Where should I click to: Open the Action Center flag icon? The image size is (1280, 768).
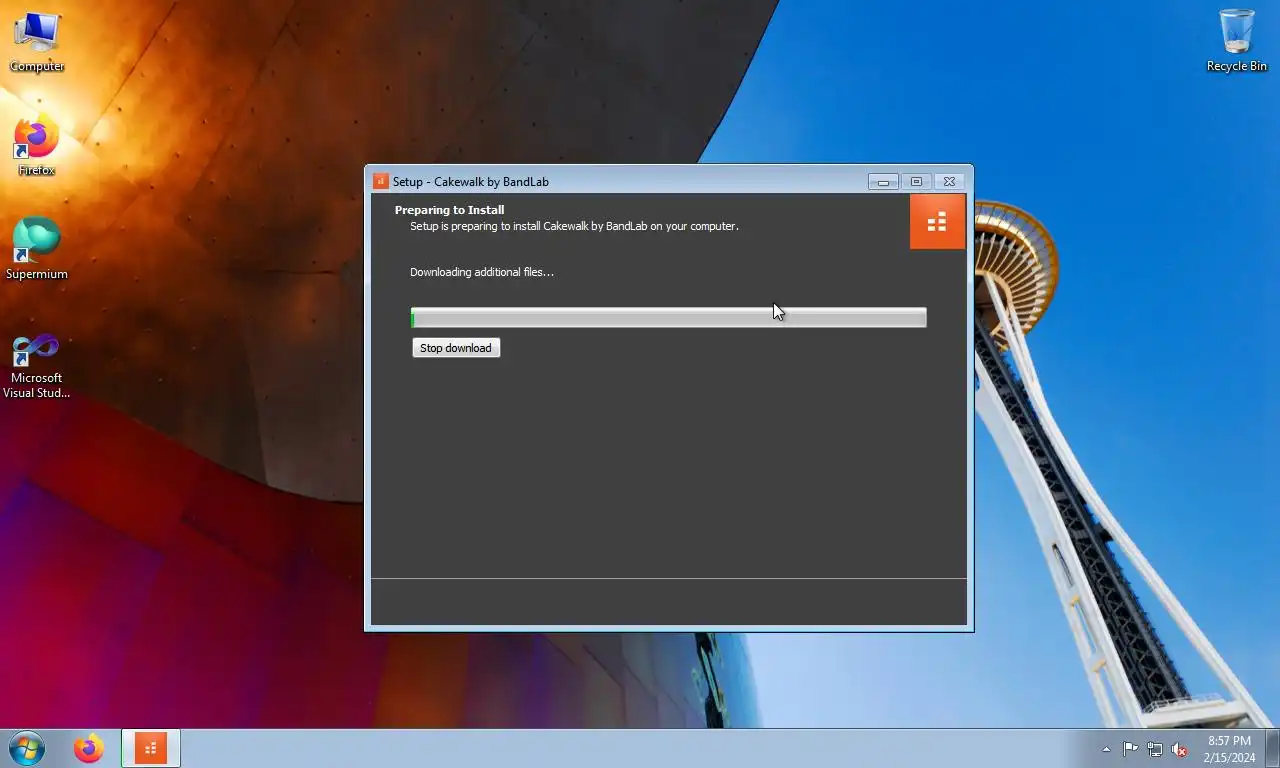point(1130,749)
